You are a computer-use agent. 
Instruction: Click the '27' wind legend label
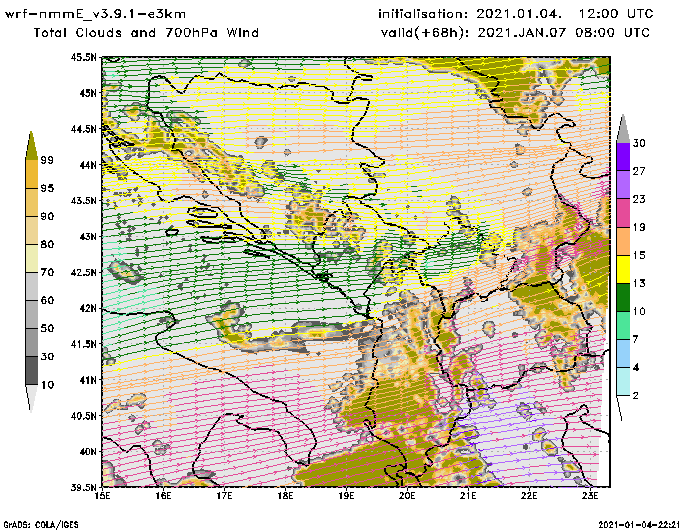(639, 171)
